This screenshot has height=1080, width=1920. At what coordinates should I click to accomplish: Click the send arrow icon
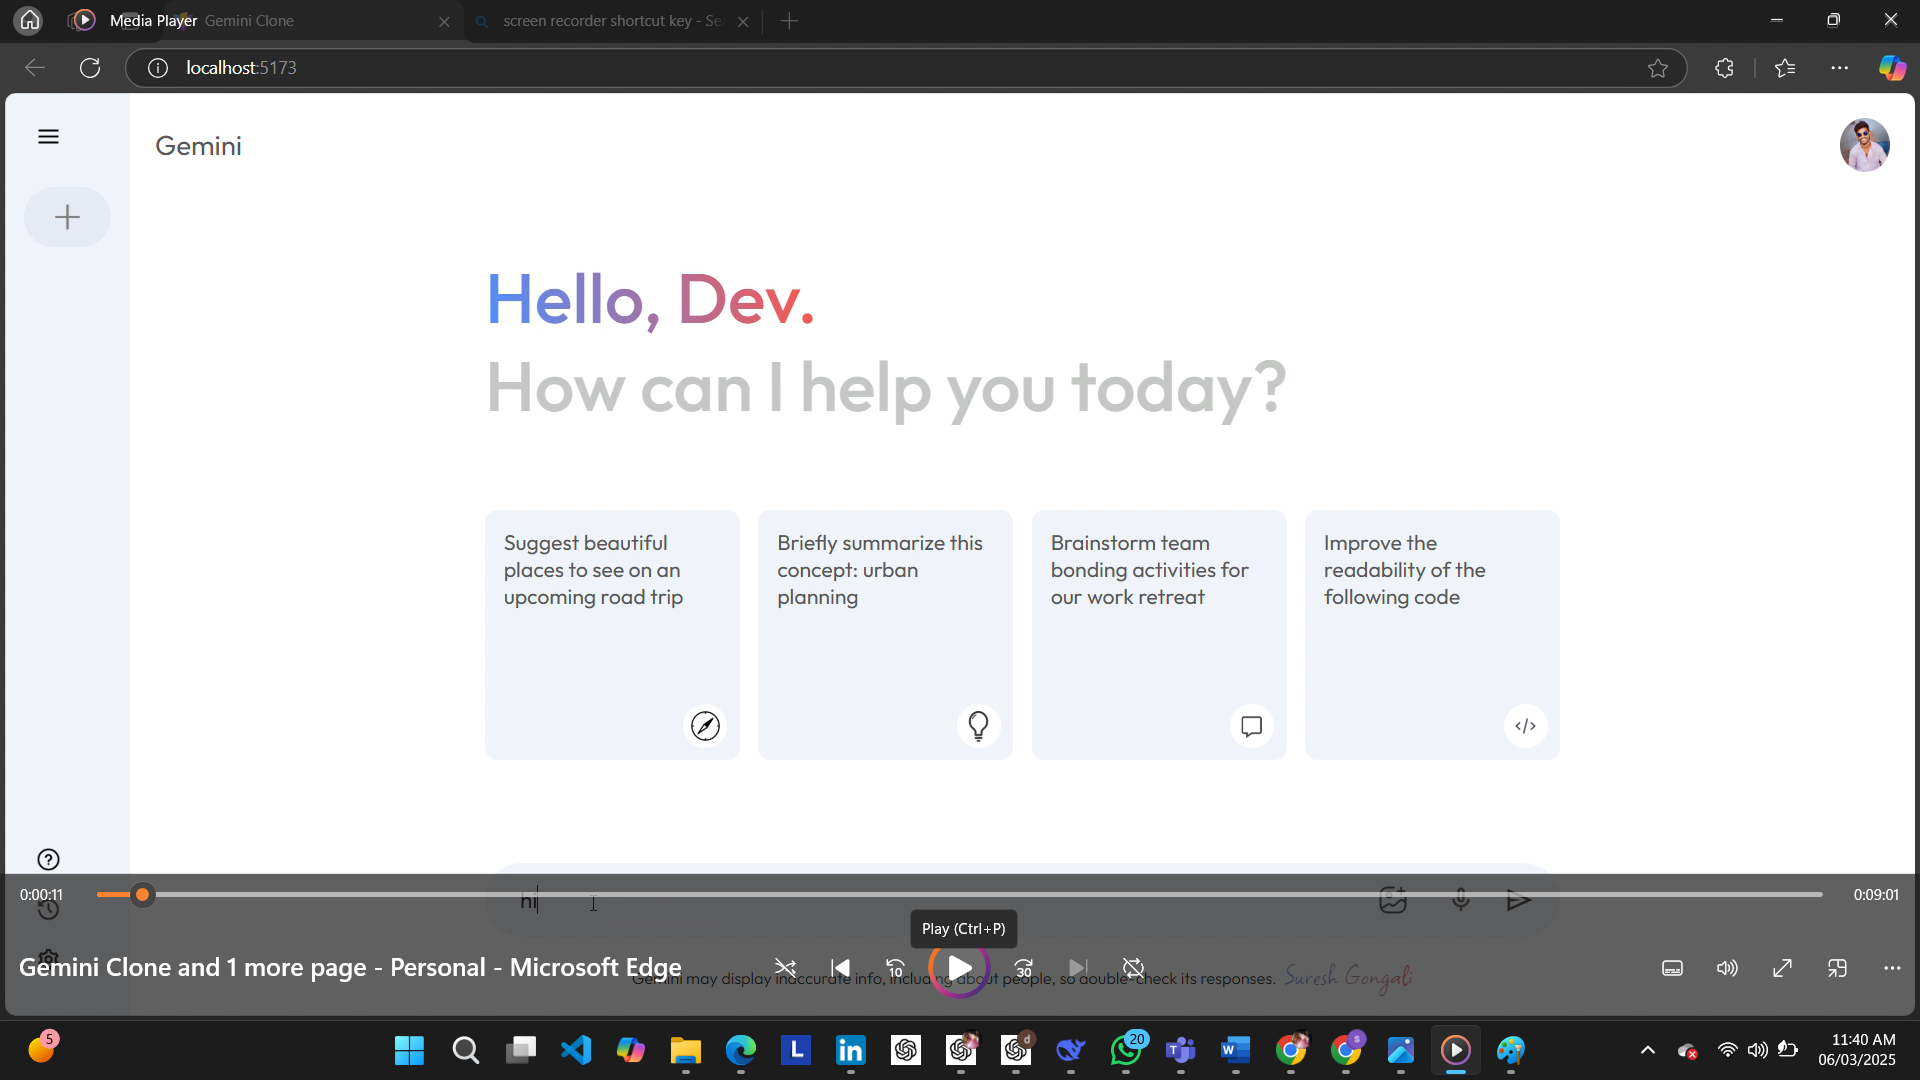[1519, 900]
